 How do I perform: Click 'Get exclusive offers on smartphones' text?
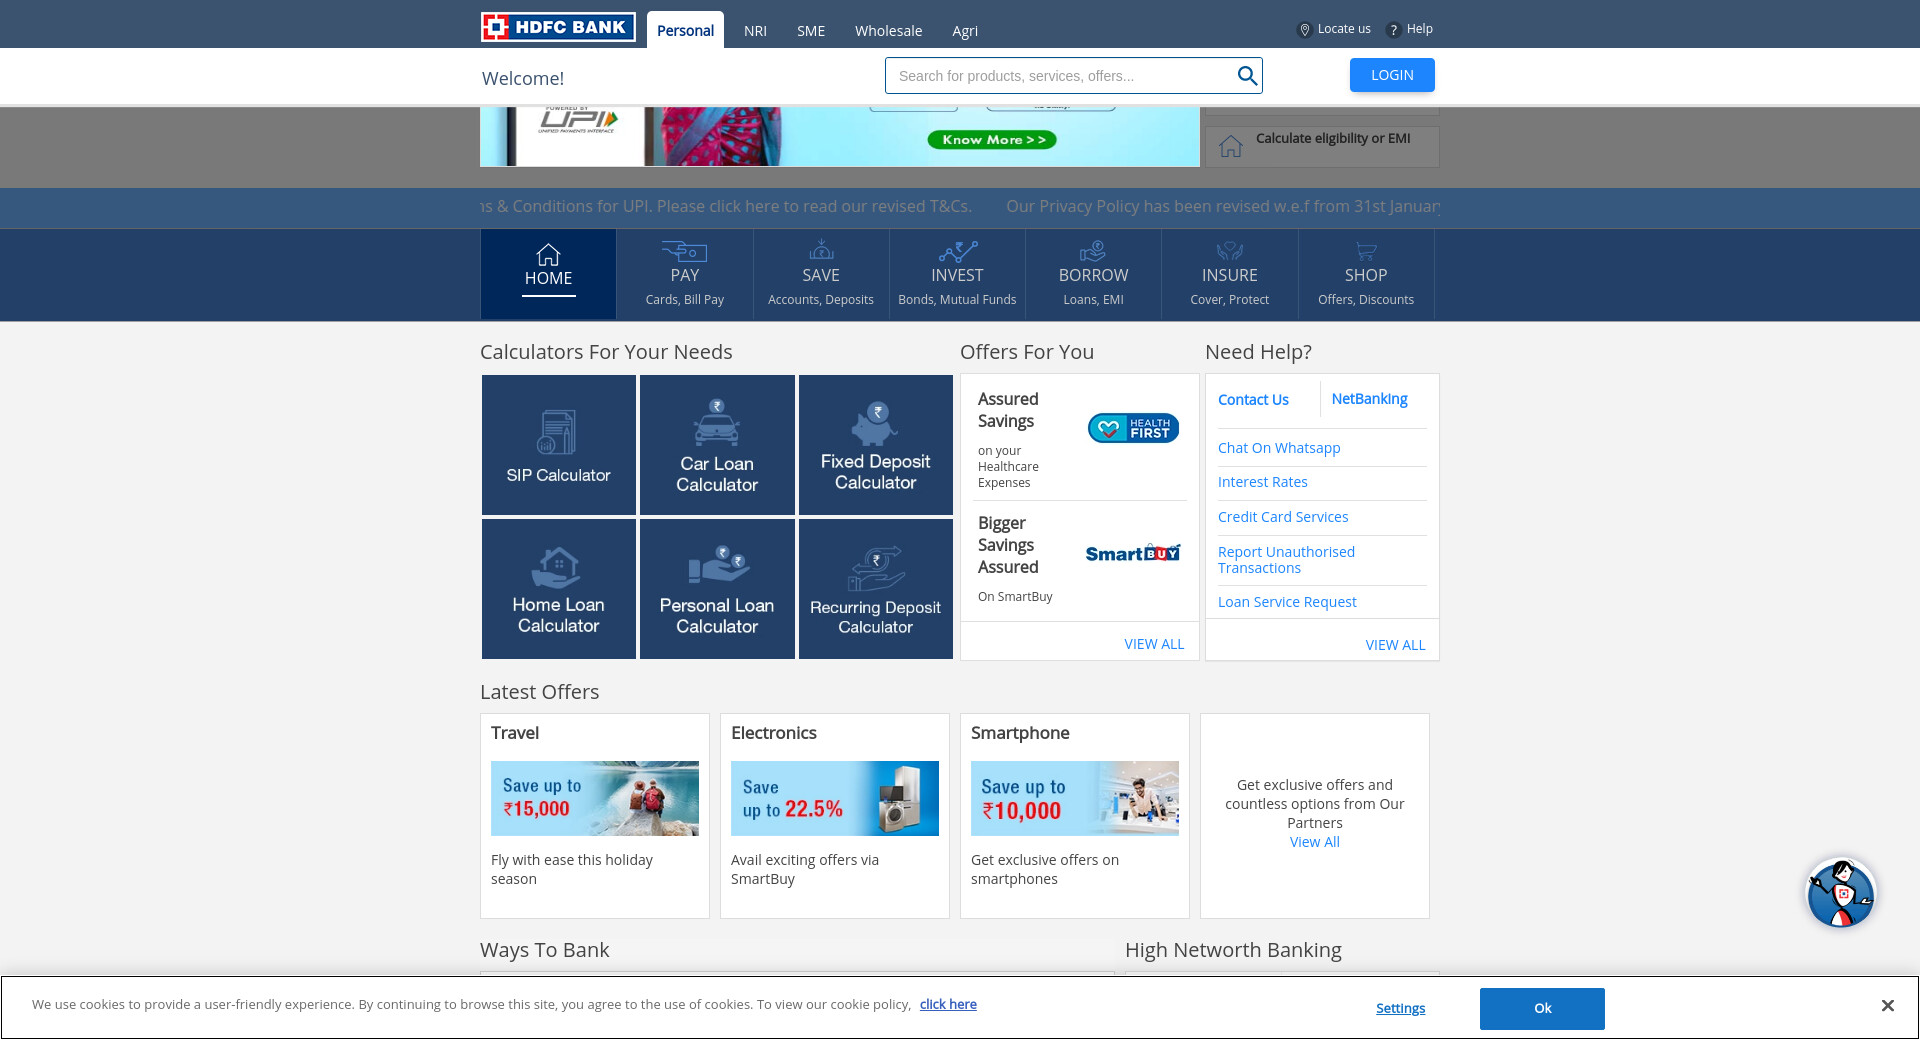(x=1045, y=869)
